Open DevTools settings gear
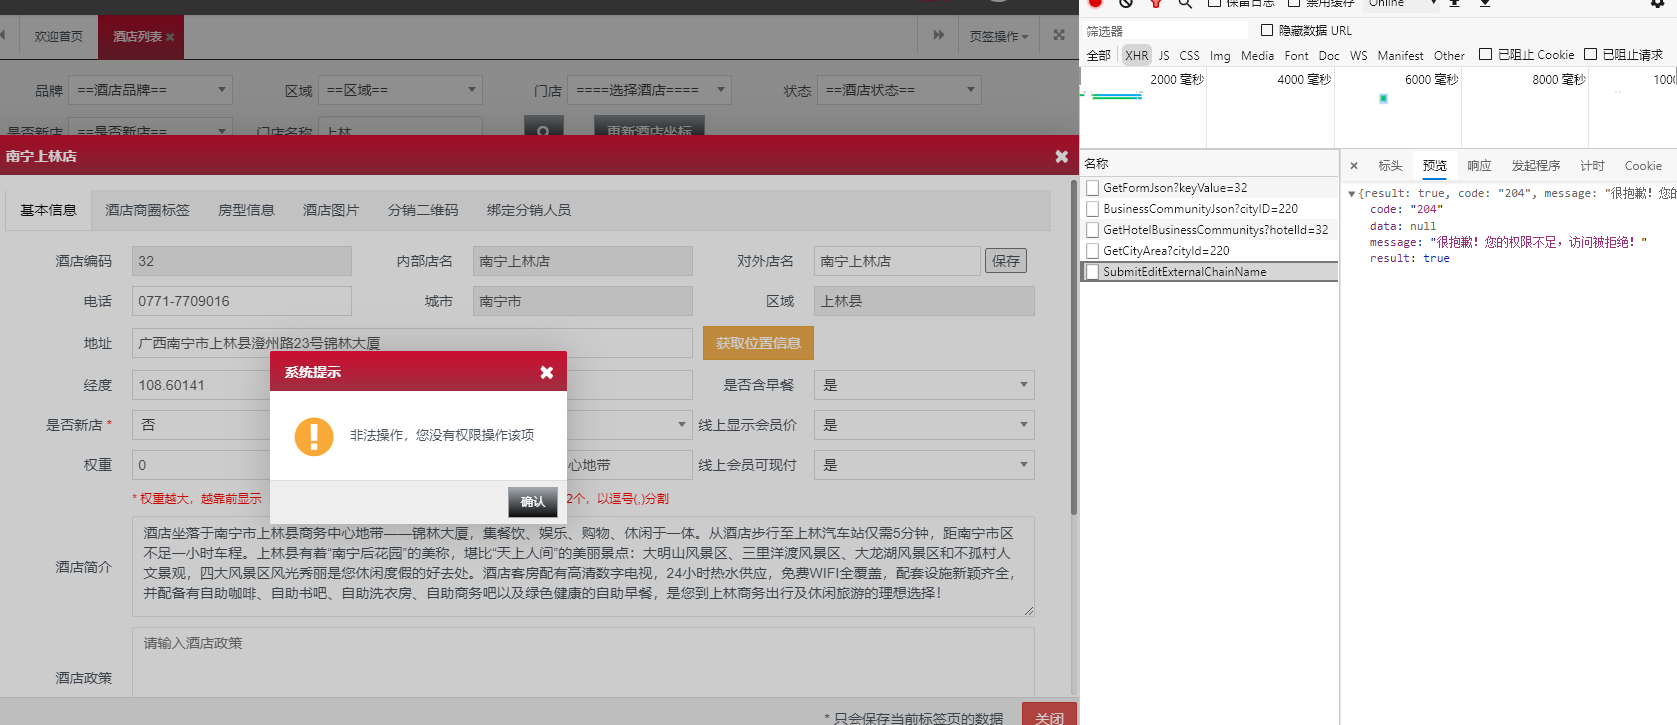This screenshot has height=725, width=1677. click(1657, 3)
